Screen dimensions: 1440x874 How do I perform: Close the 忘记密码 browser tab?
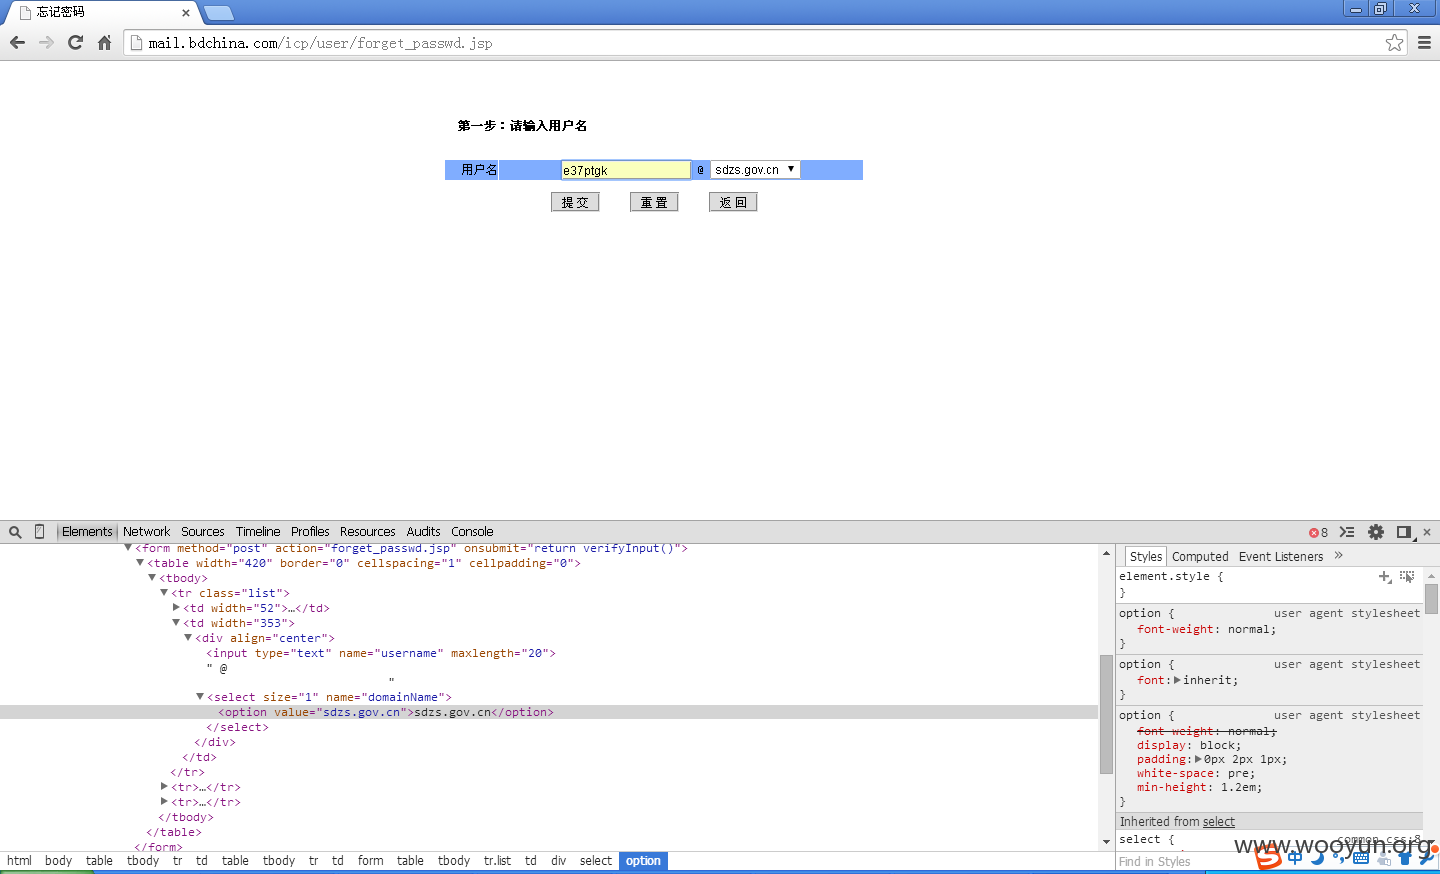[186, 13]
